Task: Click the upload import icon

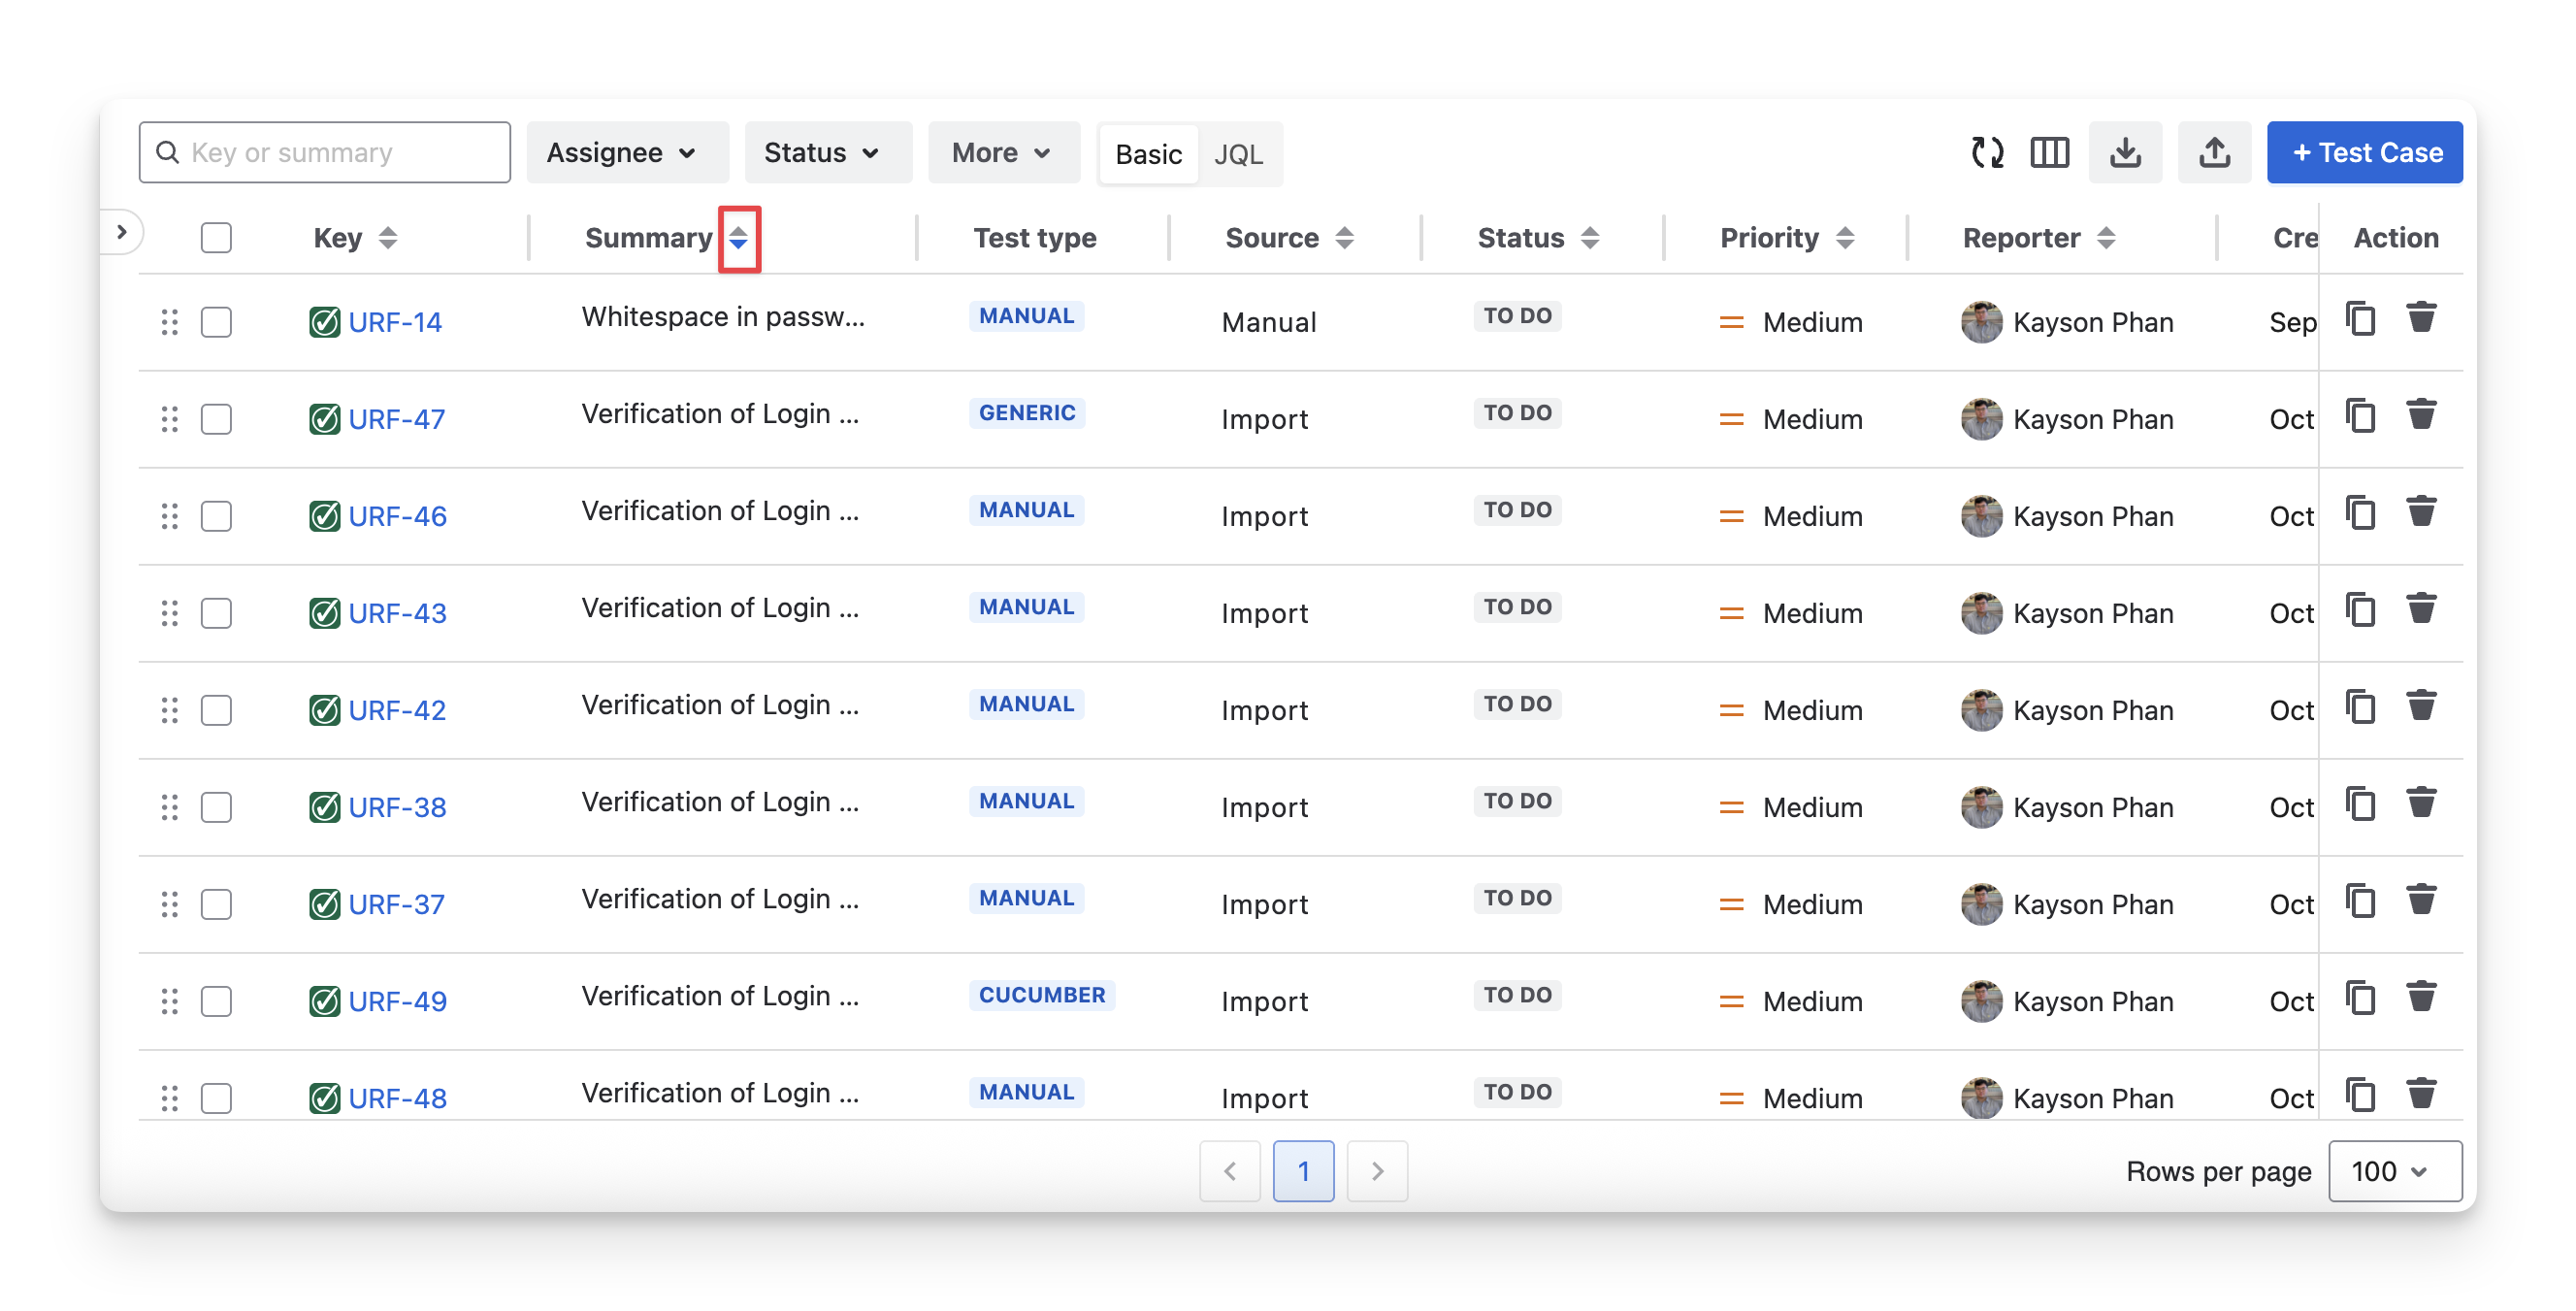Action: pos(2214,153)
